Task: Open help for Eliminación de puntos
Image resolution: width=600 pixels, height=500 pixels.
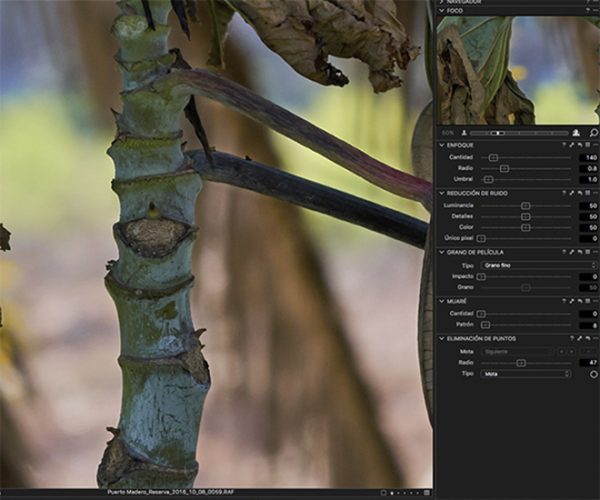Action: coord(572,339)
